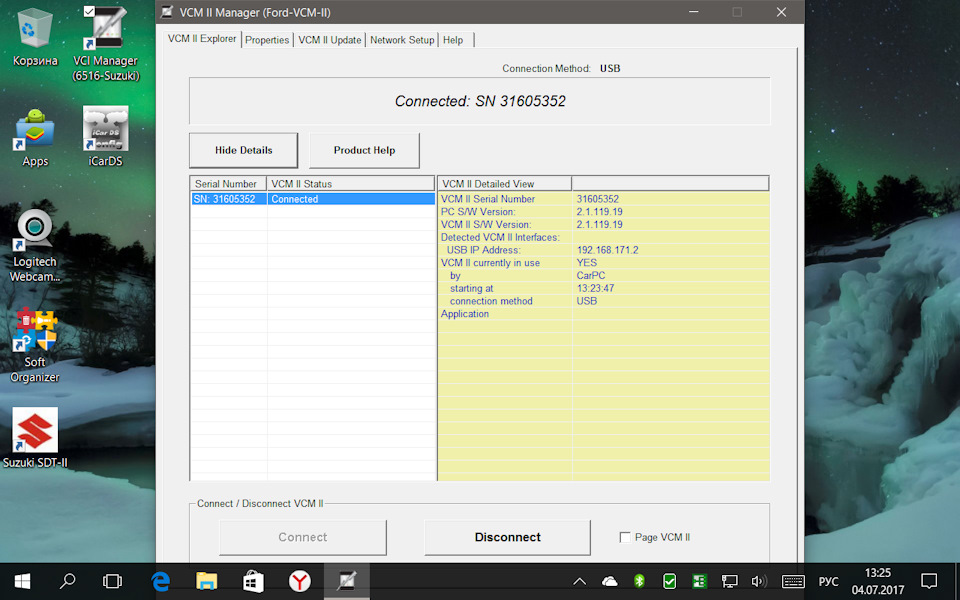Click the Hide Details button
This screenshot has height=600, width=960.
pos(244,150)
